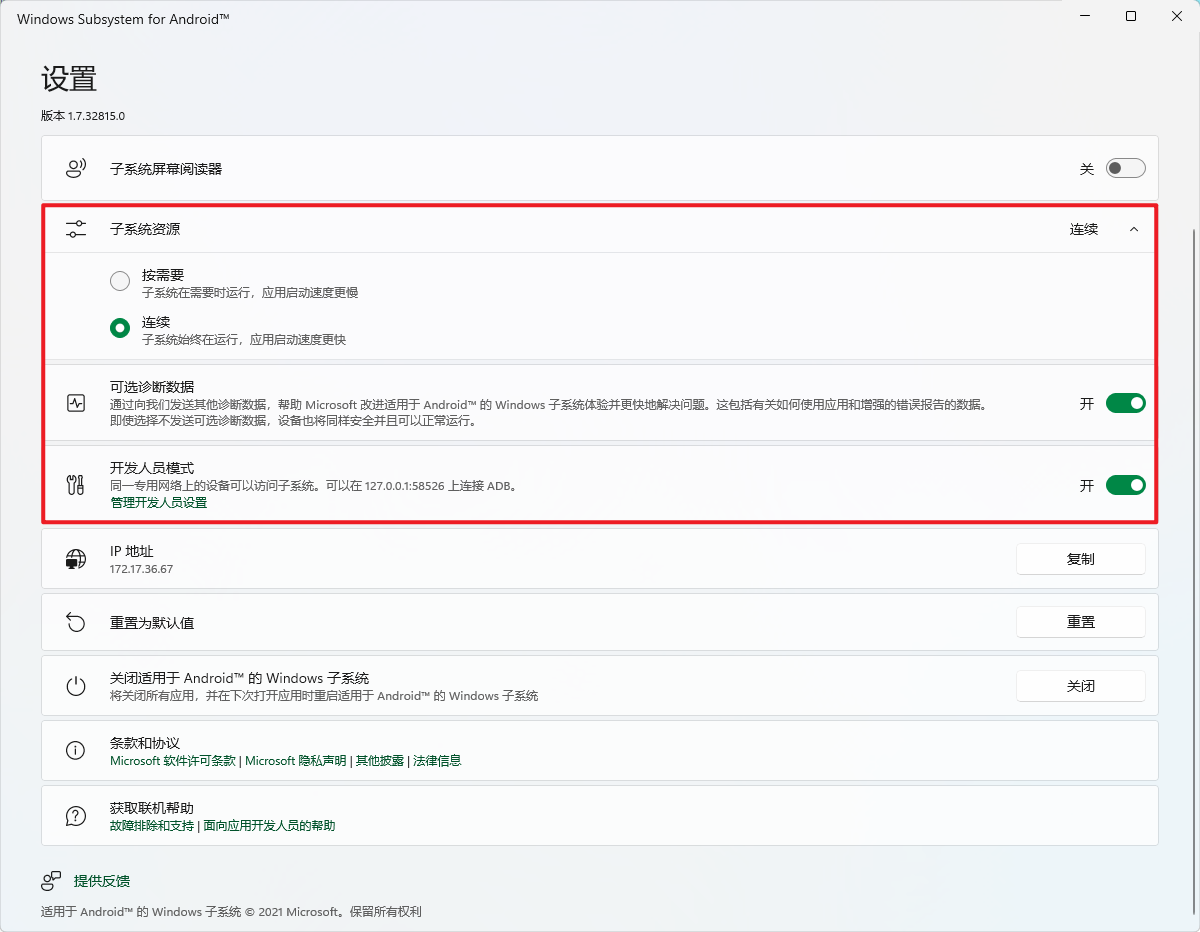Viewport: 1200px width, 932px height.
Task: Click the version text 版本 1.7.32815.0
Action: click(83, 116)
